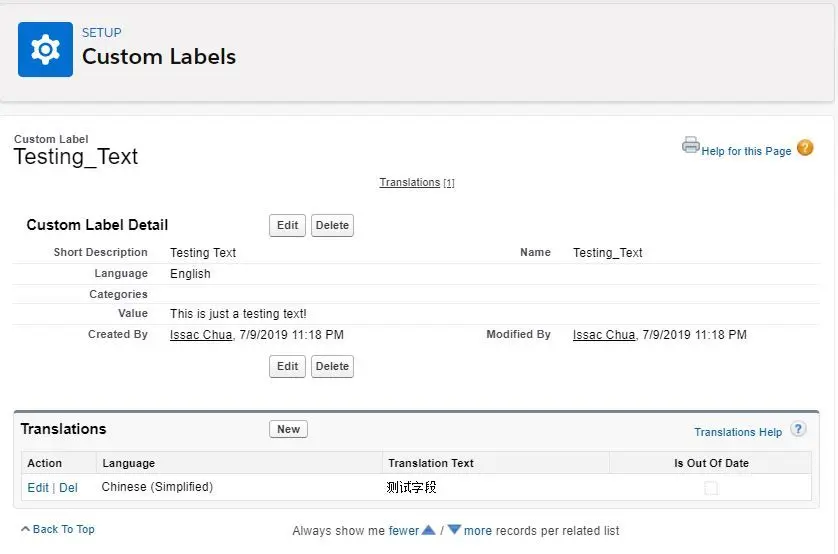
Task: Toggle the Is Out Of Date checkbox
Action: pyautogui.click(x=711, y=488)
